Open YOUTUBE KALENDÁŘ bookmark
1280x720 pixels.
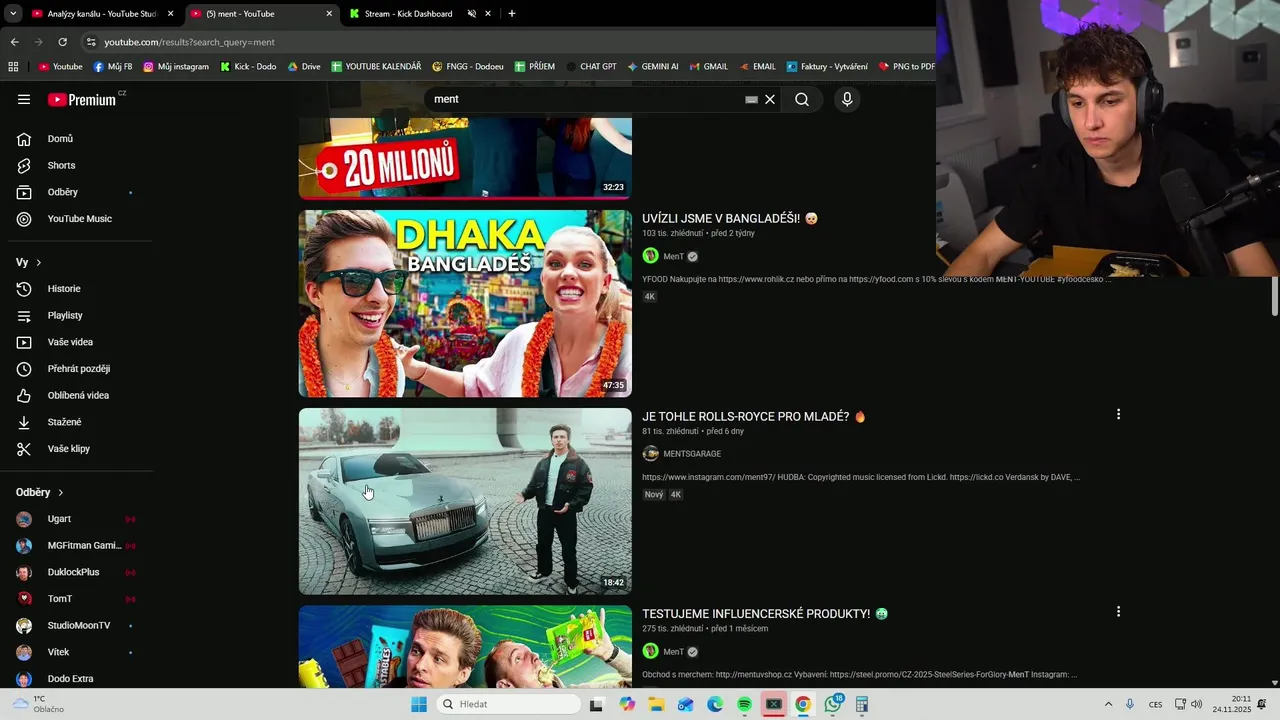[x=376, y=67]
